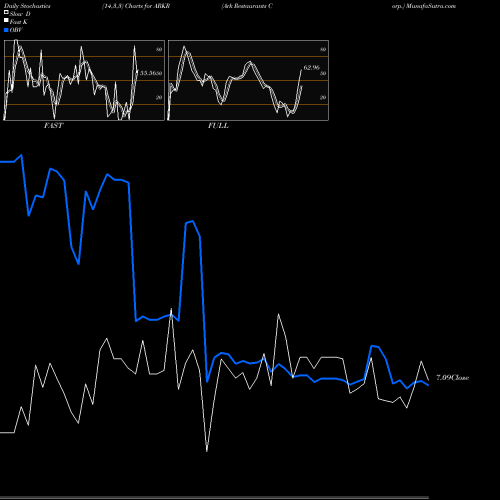Screen dimensions: 500x500
Task: Click the Daily Stochastics title text
Action: [27, 6]
